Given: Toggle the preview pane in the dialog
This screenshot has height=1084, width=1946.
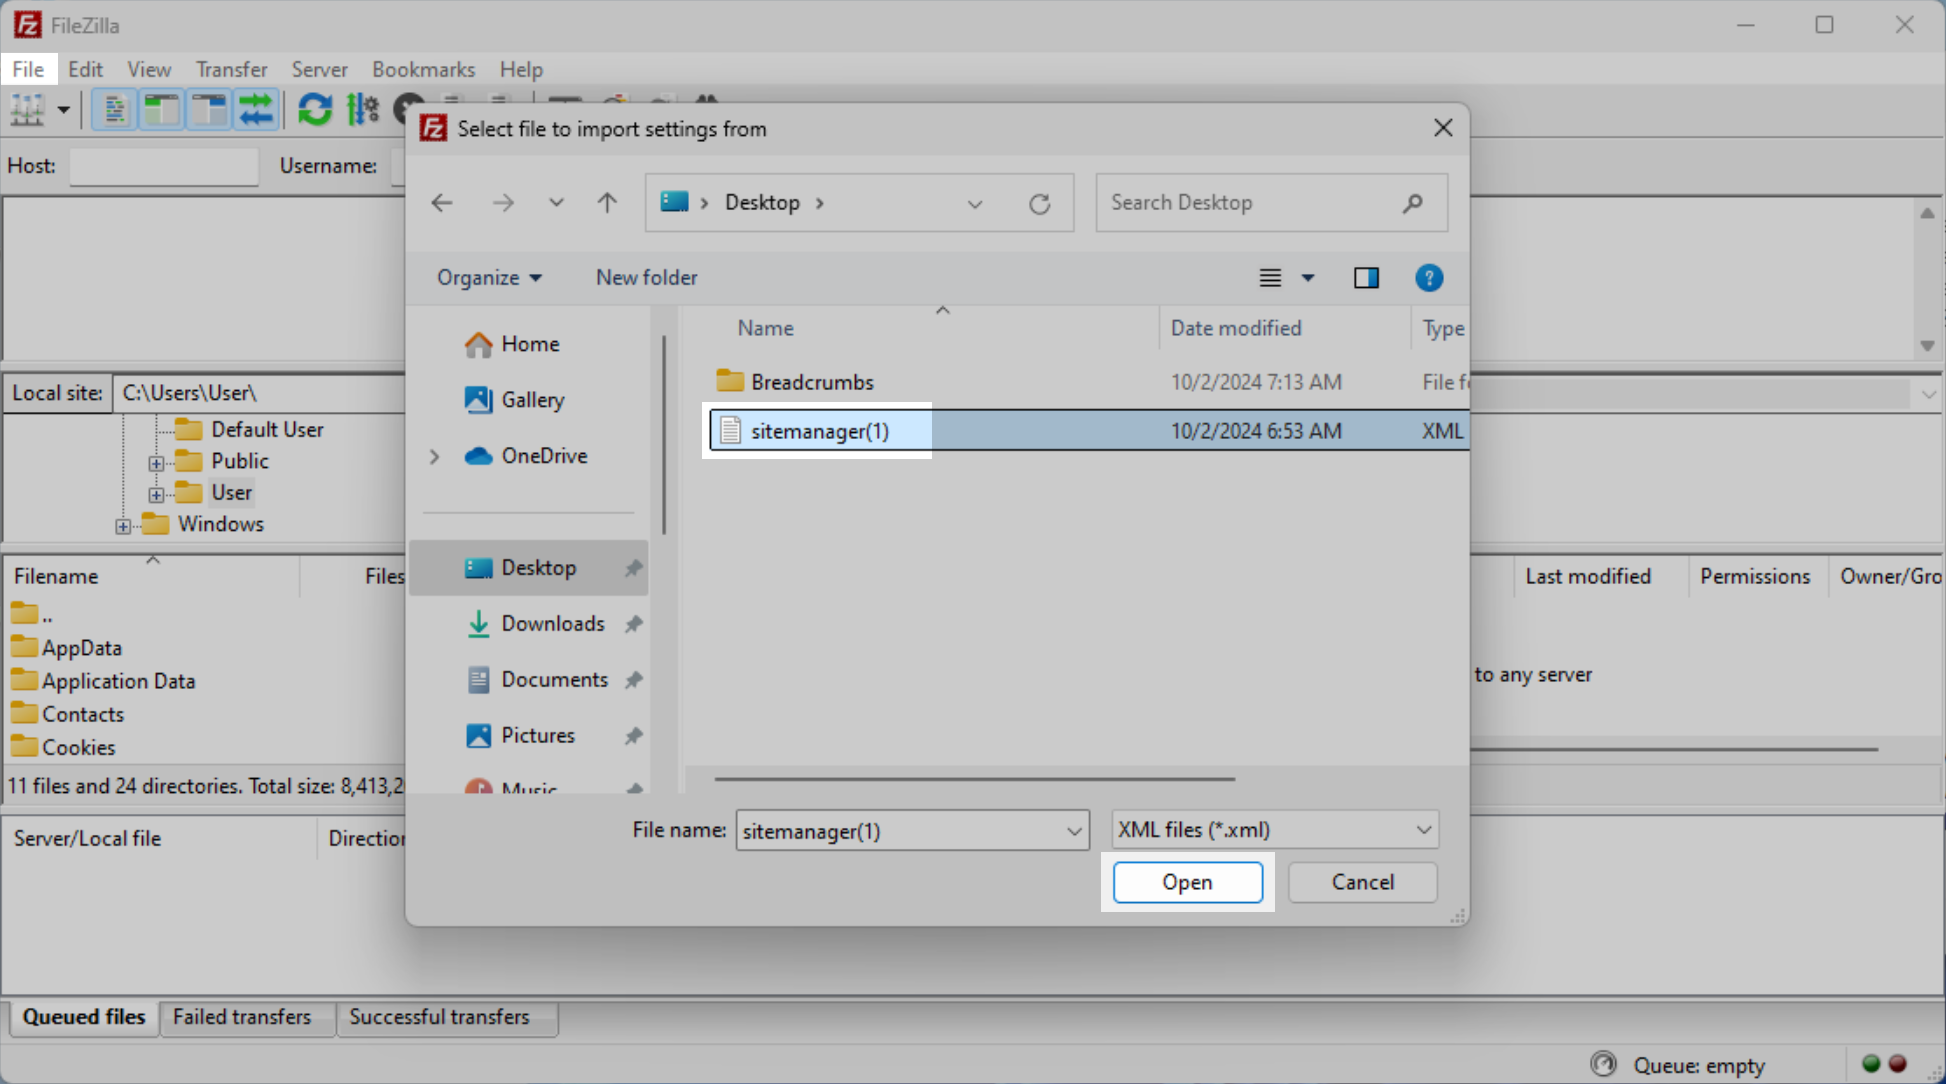Looking at the screenshot, I should [1366, 277].
